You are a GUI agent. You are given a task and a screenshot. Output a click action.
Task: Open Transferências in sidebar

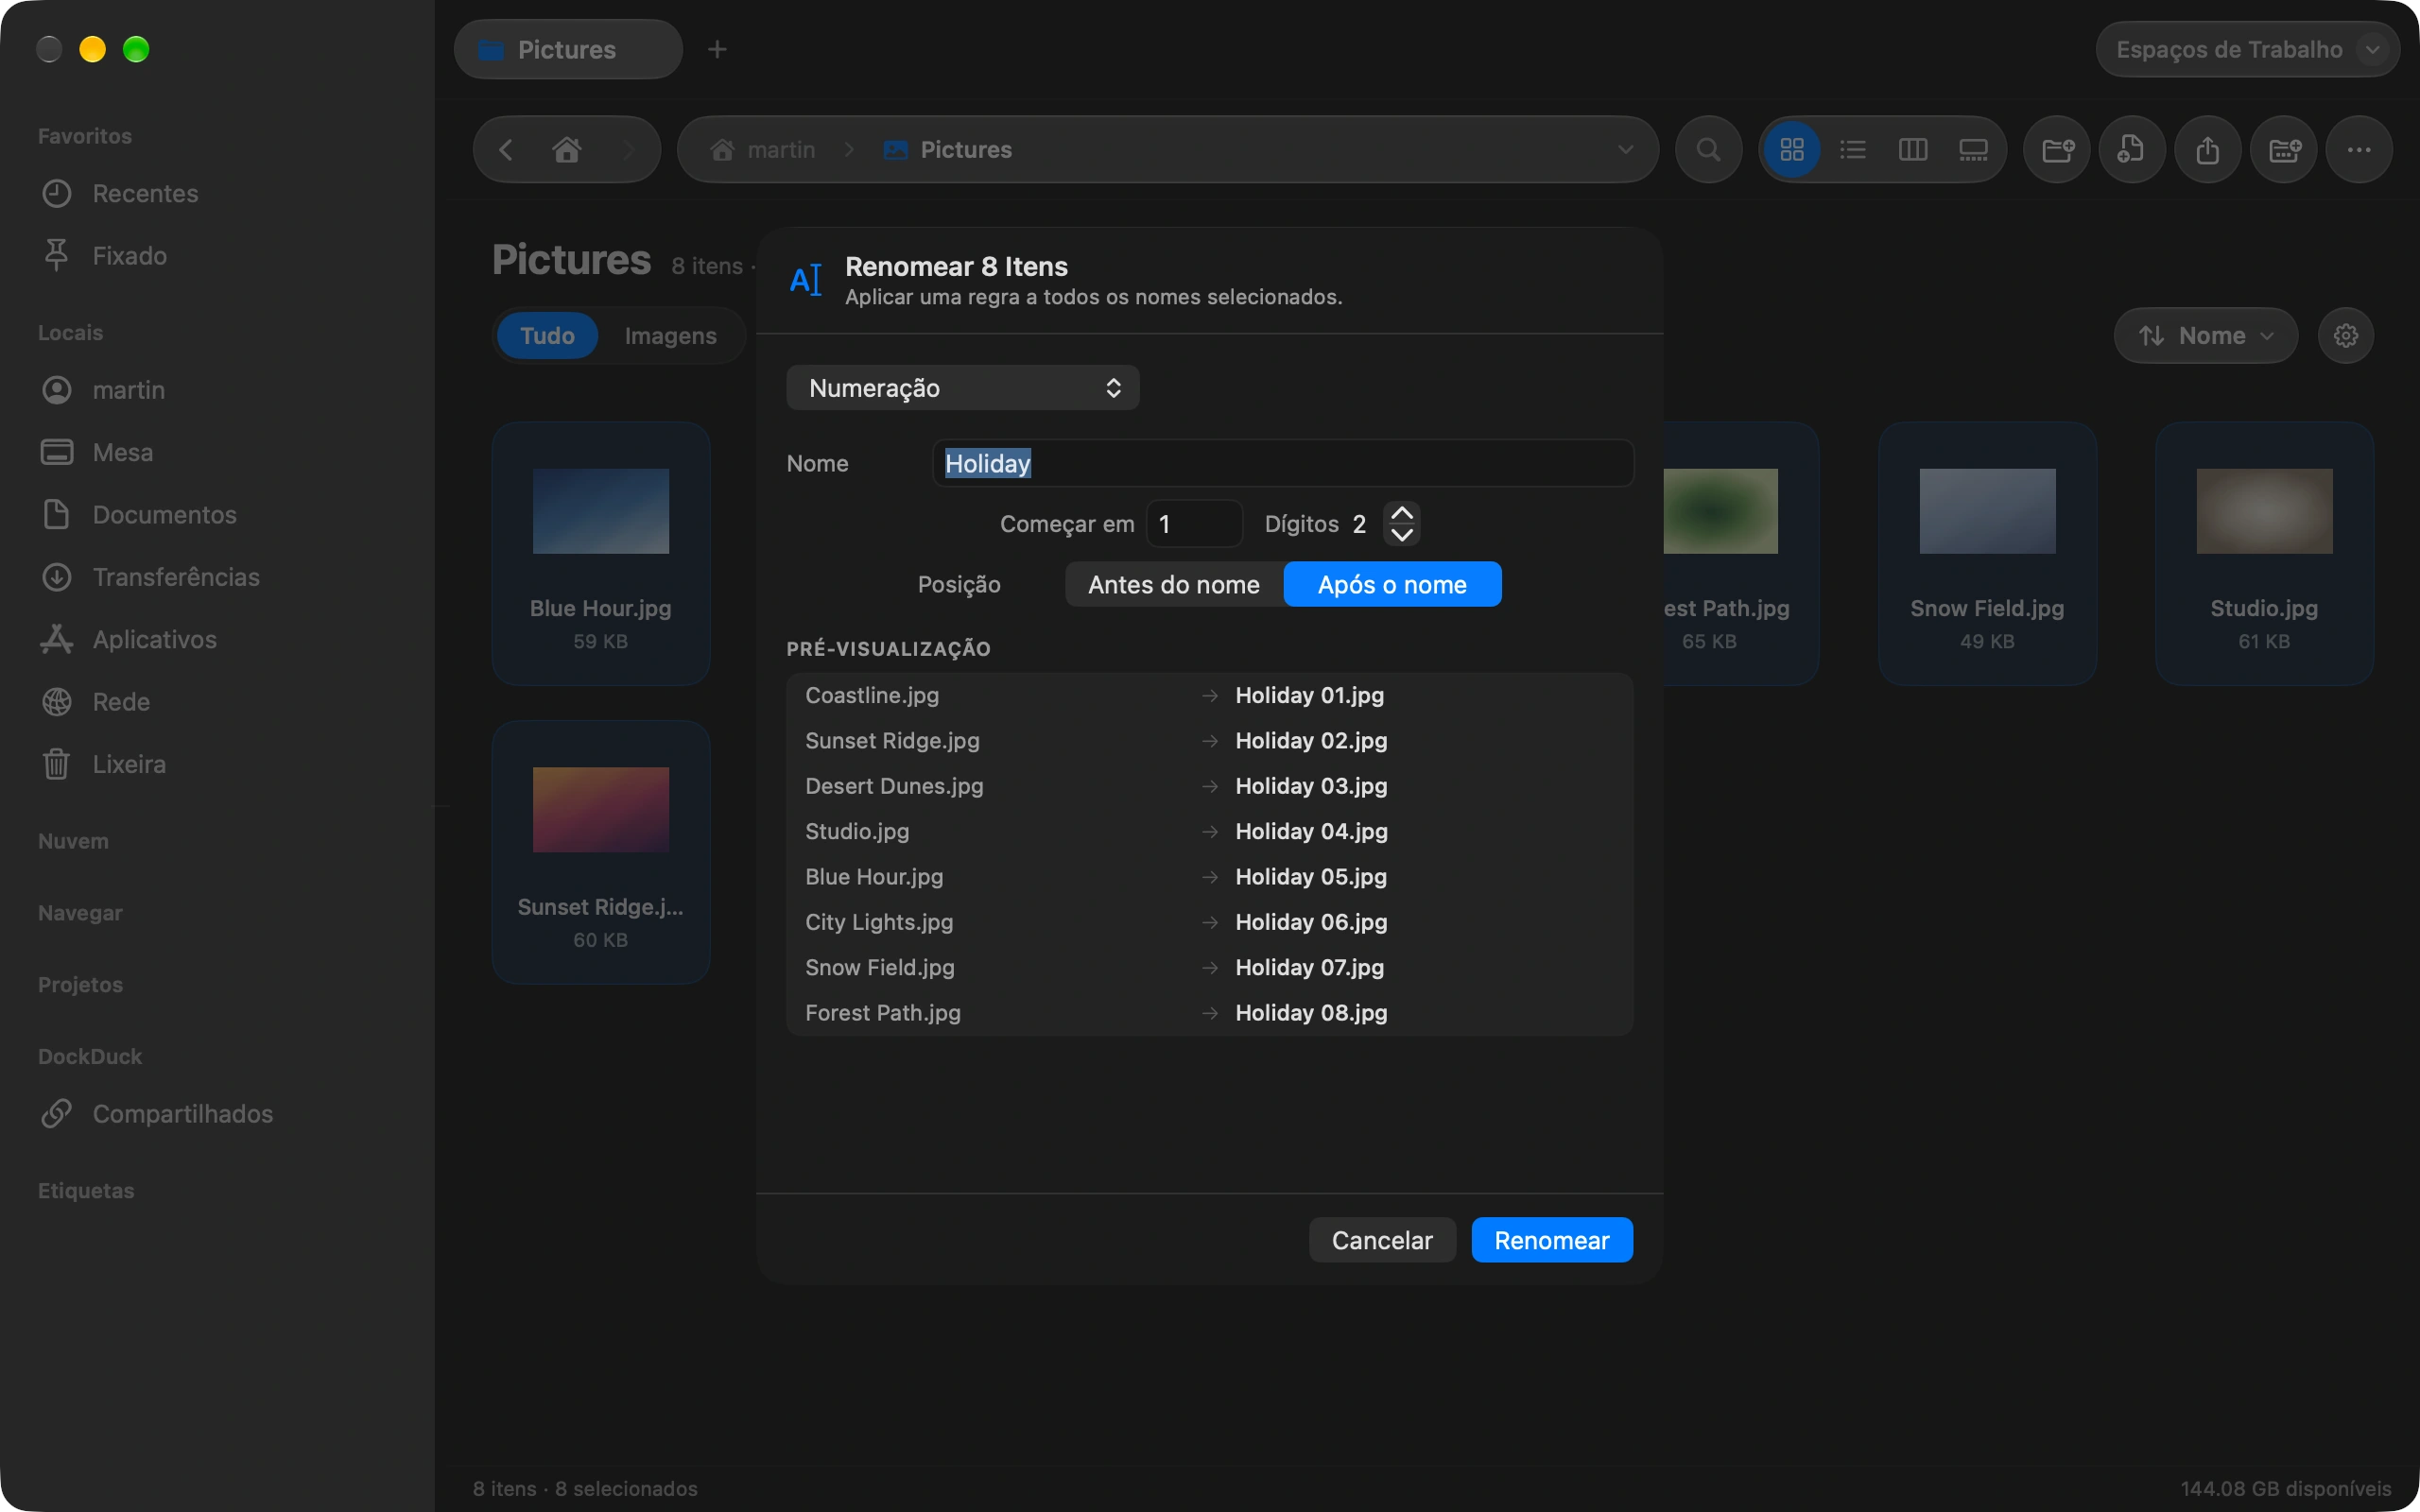[x=150, y=577]
